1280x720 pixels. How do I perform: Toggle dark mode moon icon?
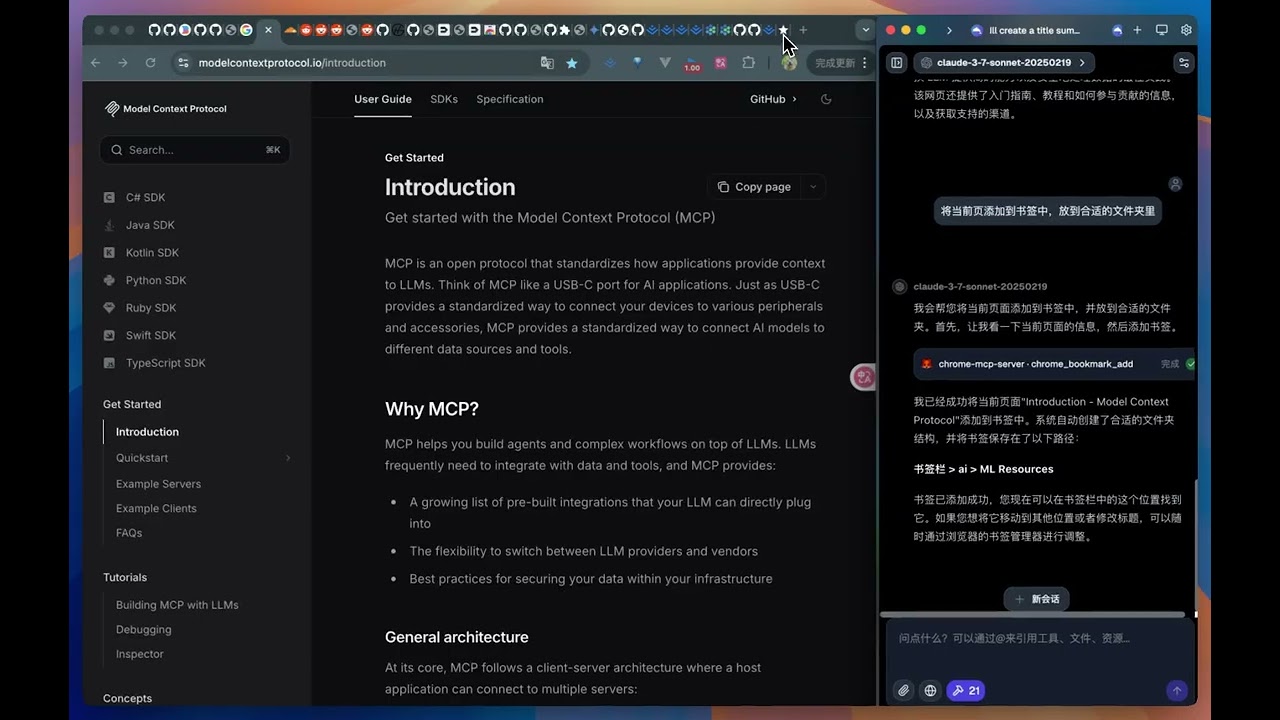(x=826, y=99)
